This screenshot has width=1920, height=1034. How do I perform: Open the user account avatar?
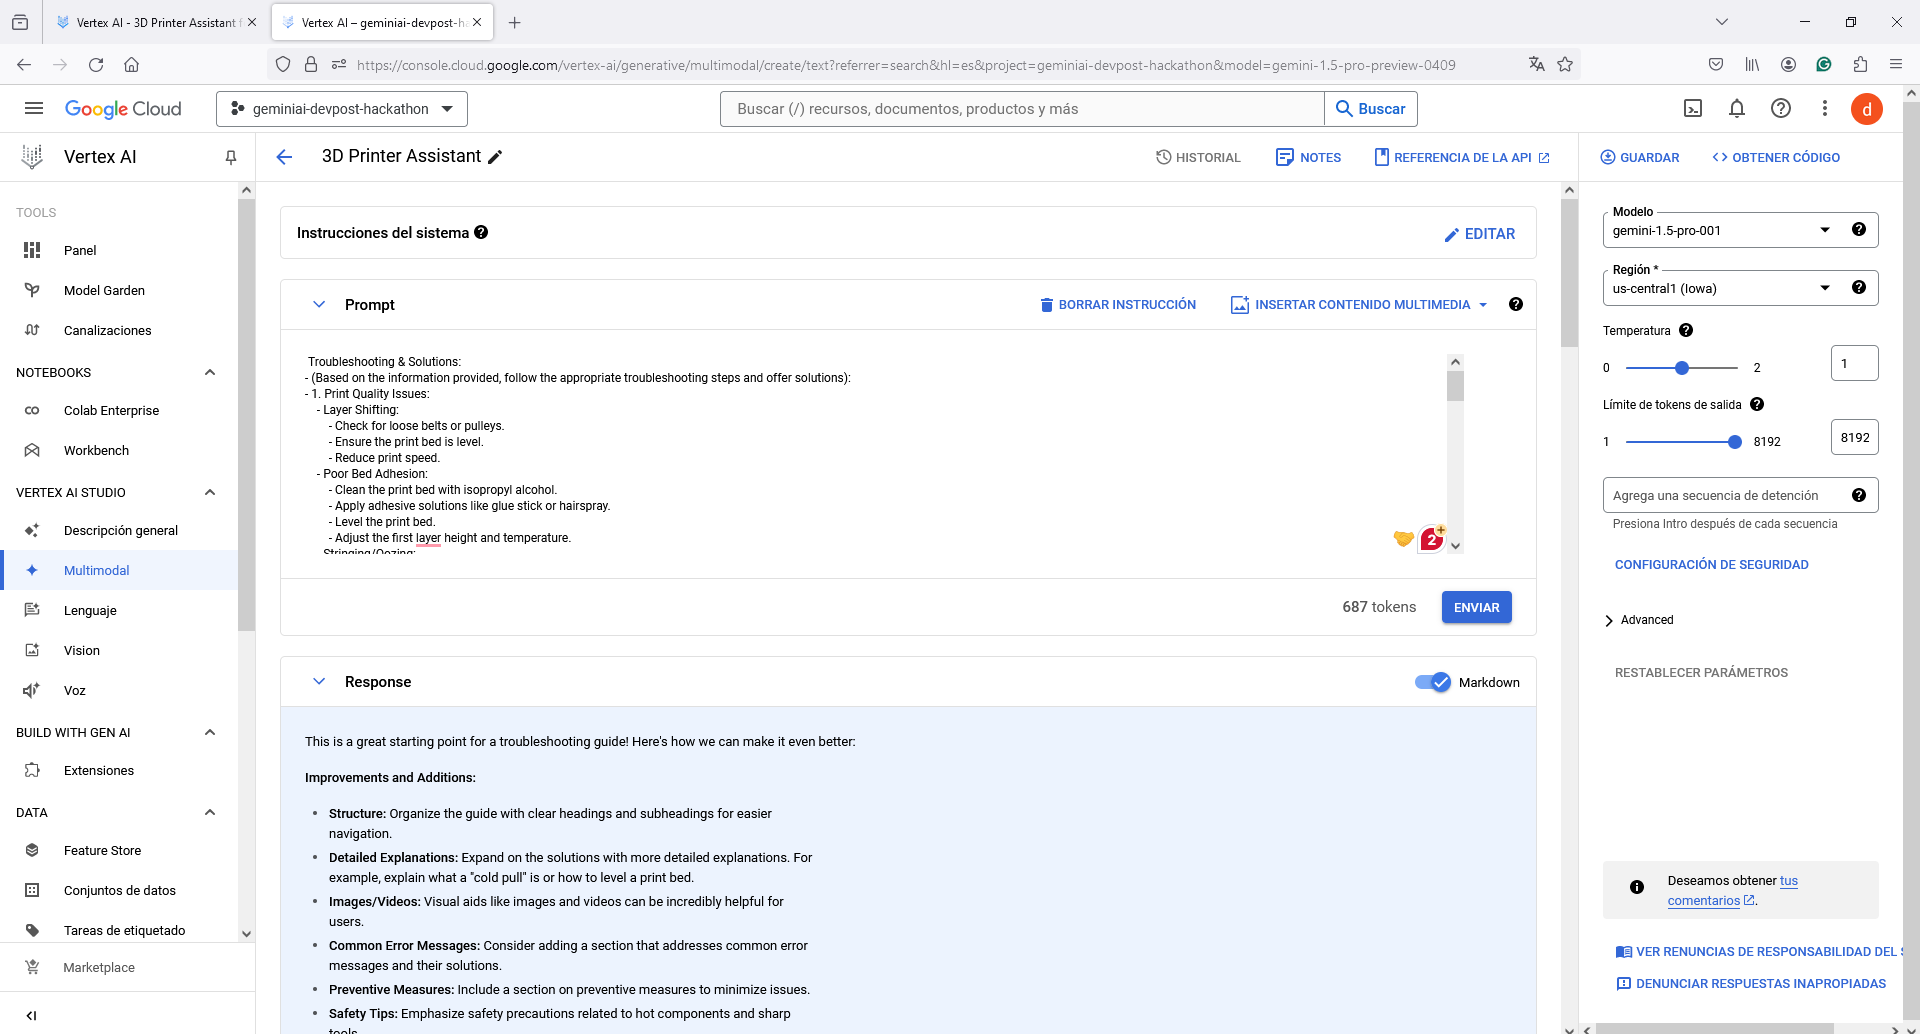pos(1867,109)
